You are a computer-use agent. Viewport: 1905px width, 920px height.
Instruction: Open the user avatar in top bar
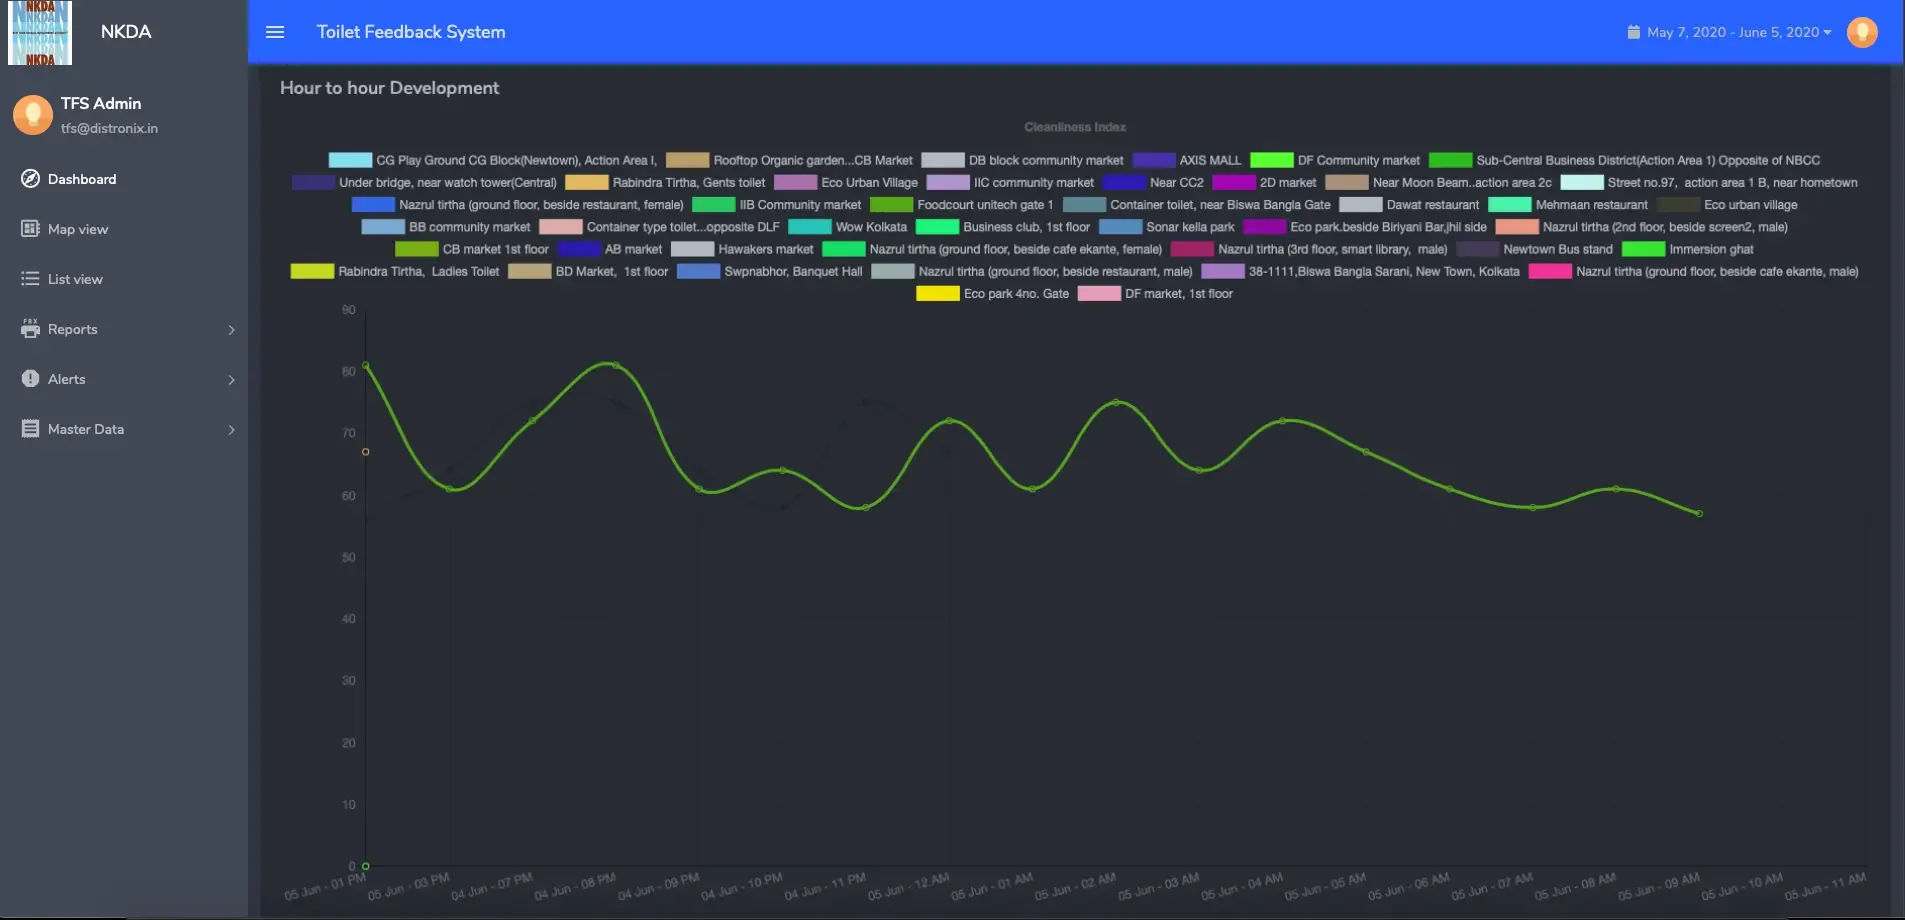1861,32
